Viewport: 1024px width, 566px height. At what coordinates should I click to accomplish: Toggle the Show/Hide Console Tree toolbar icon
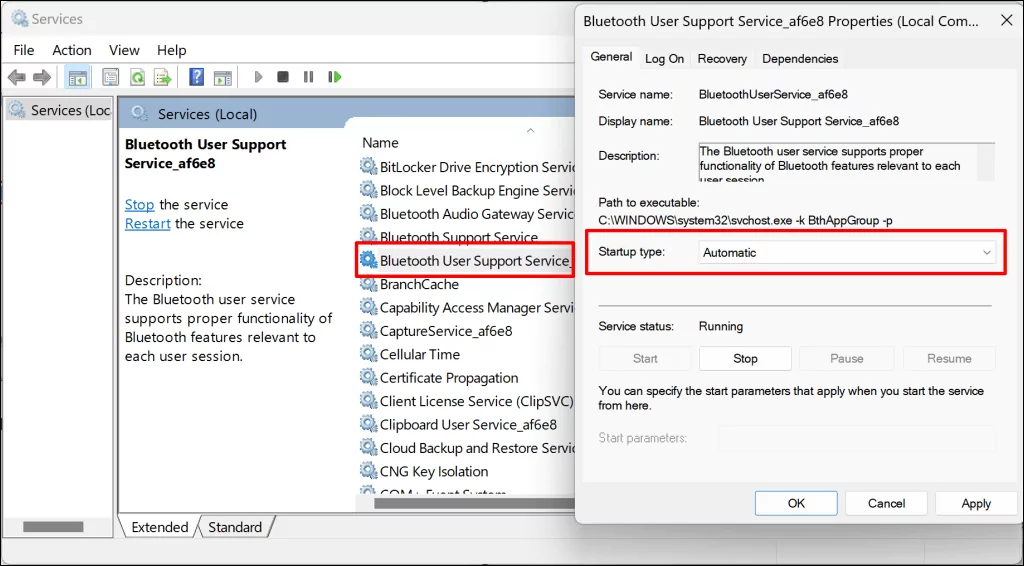pyautogui.click(x=77, y=77)
